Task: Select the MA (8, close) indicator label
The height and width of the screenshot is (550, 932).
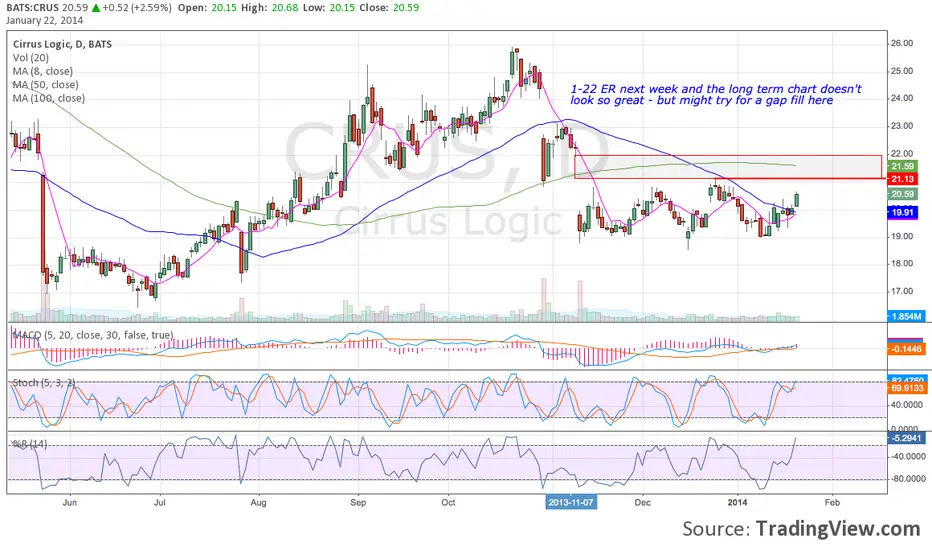Action: click(x=43, y=71)
